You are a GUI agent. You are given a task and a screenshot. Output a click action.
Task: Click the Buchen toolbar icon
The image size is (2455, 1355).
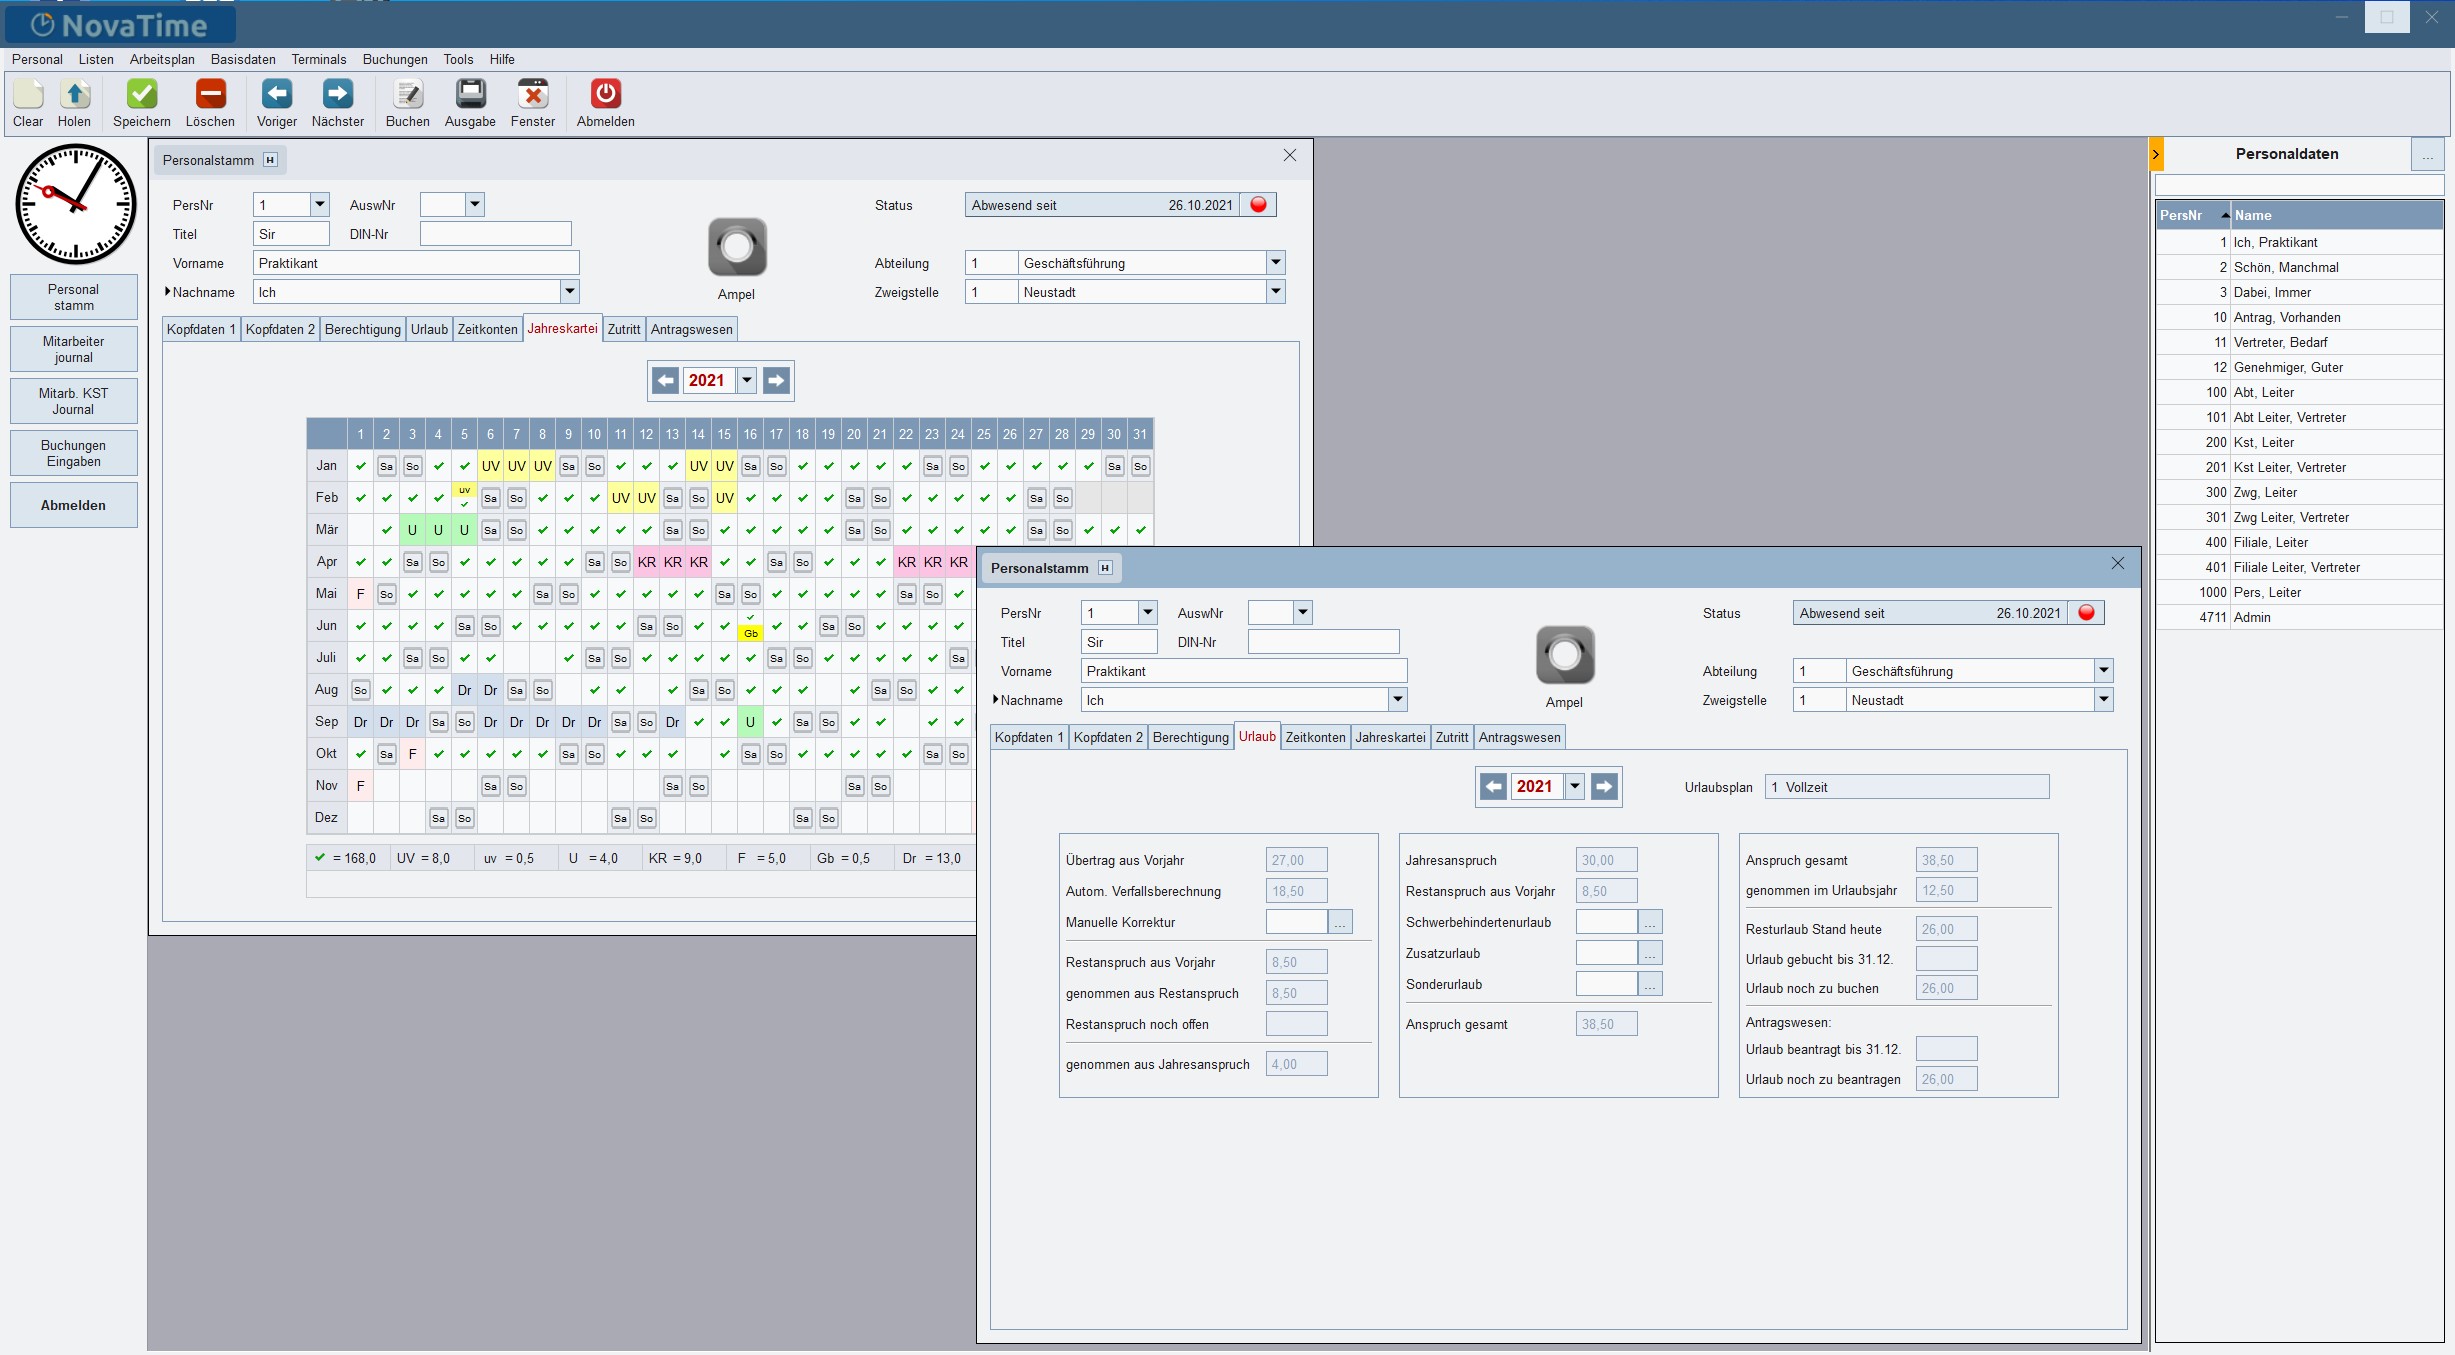[x=407, y=94]
